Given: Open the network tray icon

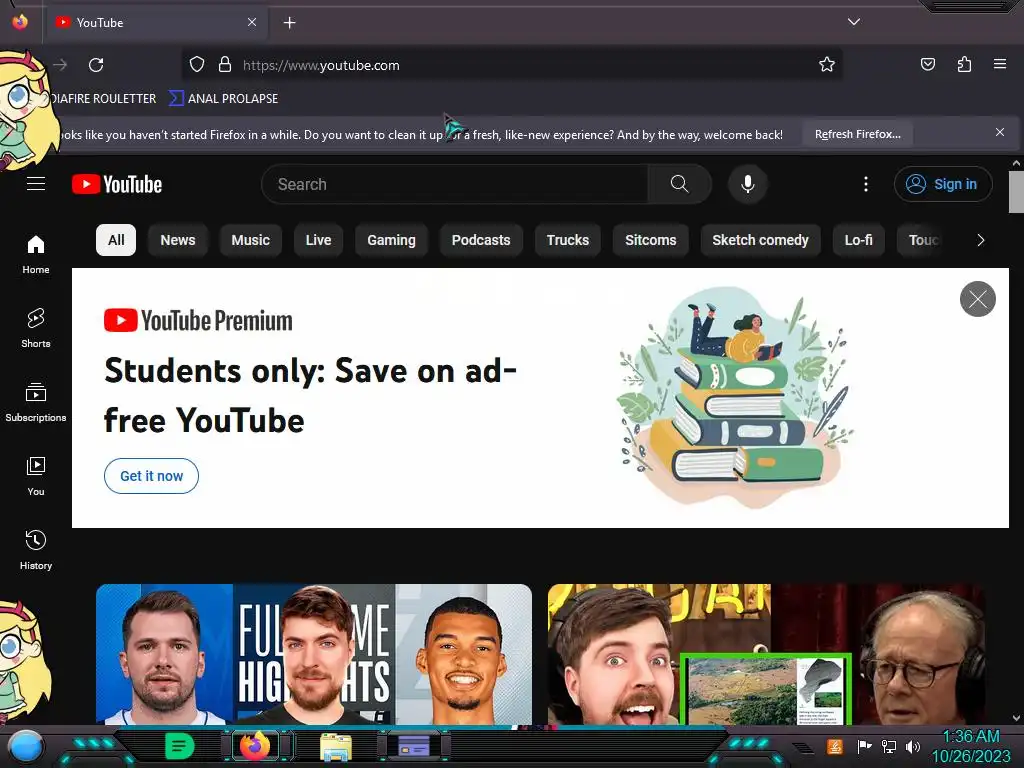Looking at the screenshot, I should [x=888, y=746].
